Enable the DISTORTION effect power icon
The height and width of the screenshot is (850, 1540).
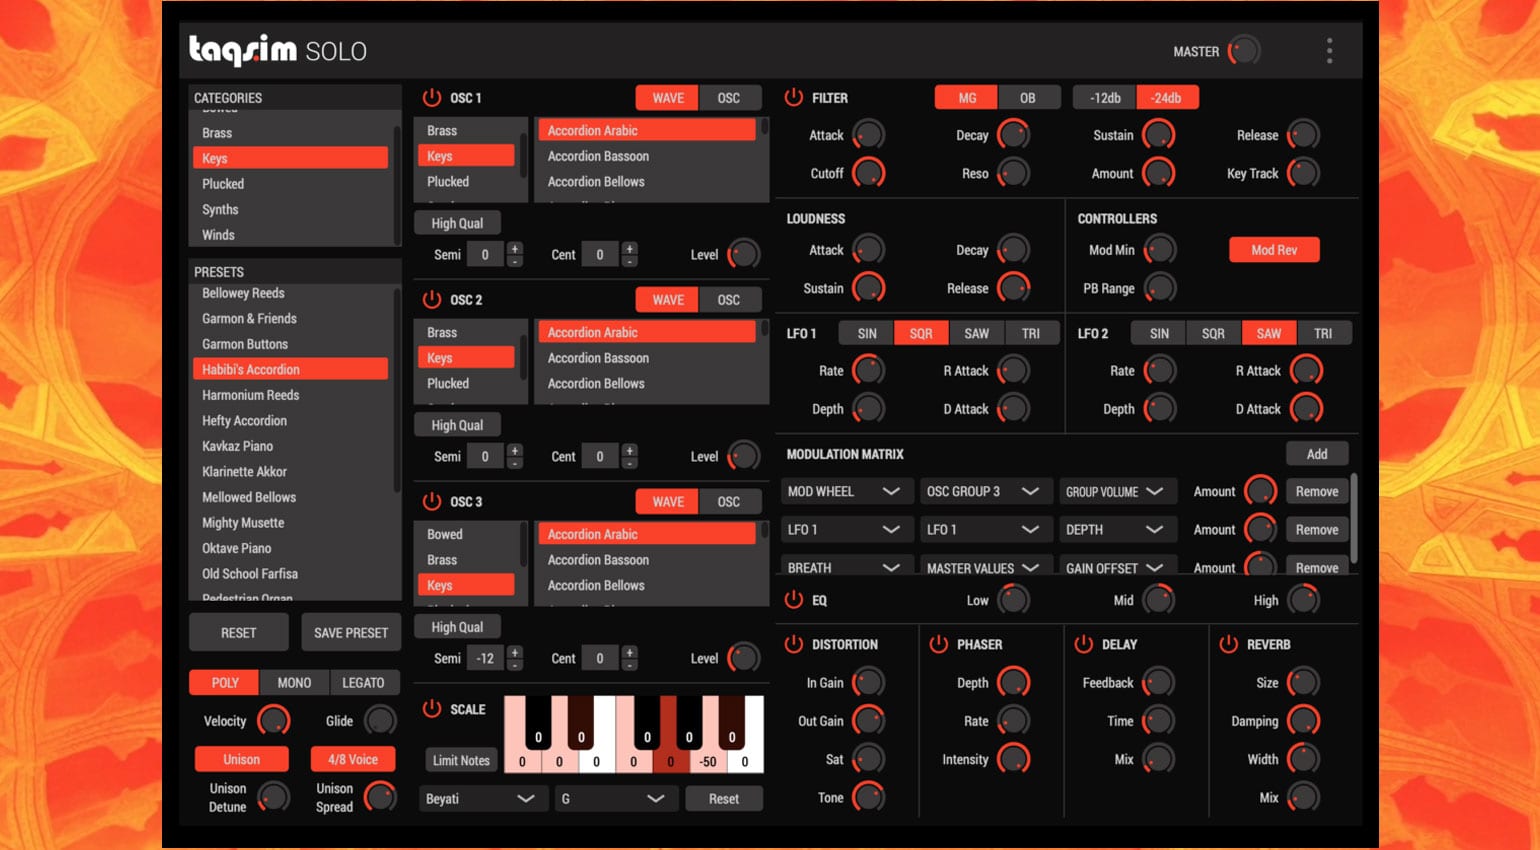(795, 644)
